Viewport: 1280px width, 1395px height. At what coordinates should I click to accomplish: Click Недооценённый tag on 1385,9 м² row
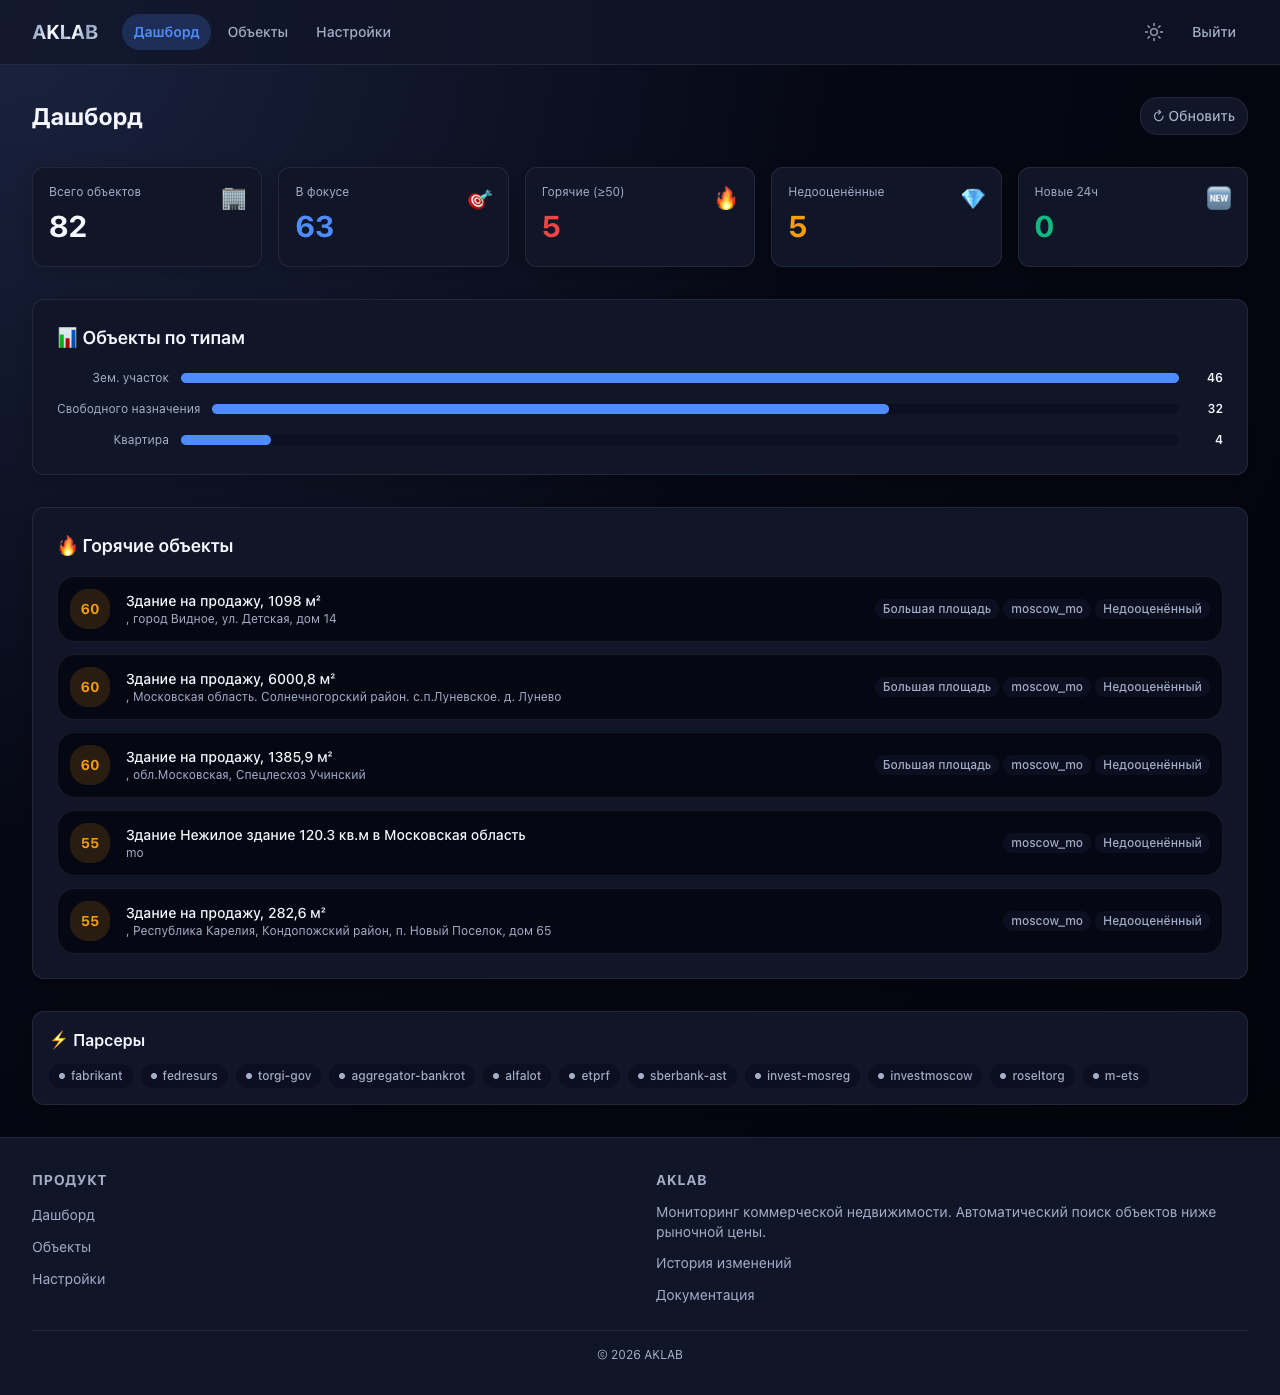1152,765
